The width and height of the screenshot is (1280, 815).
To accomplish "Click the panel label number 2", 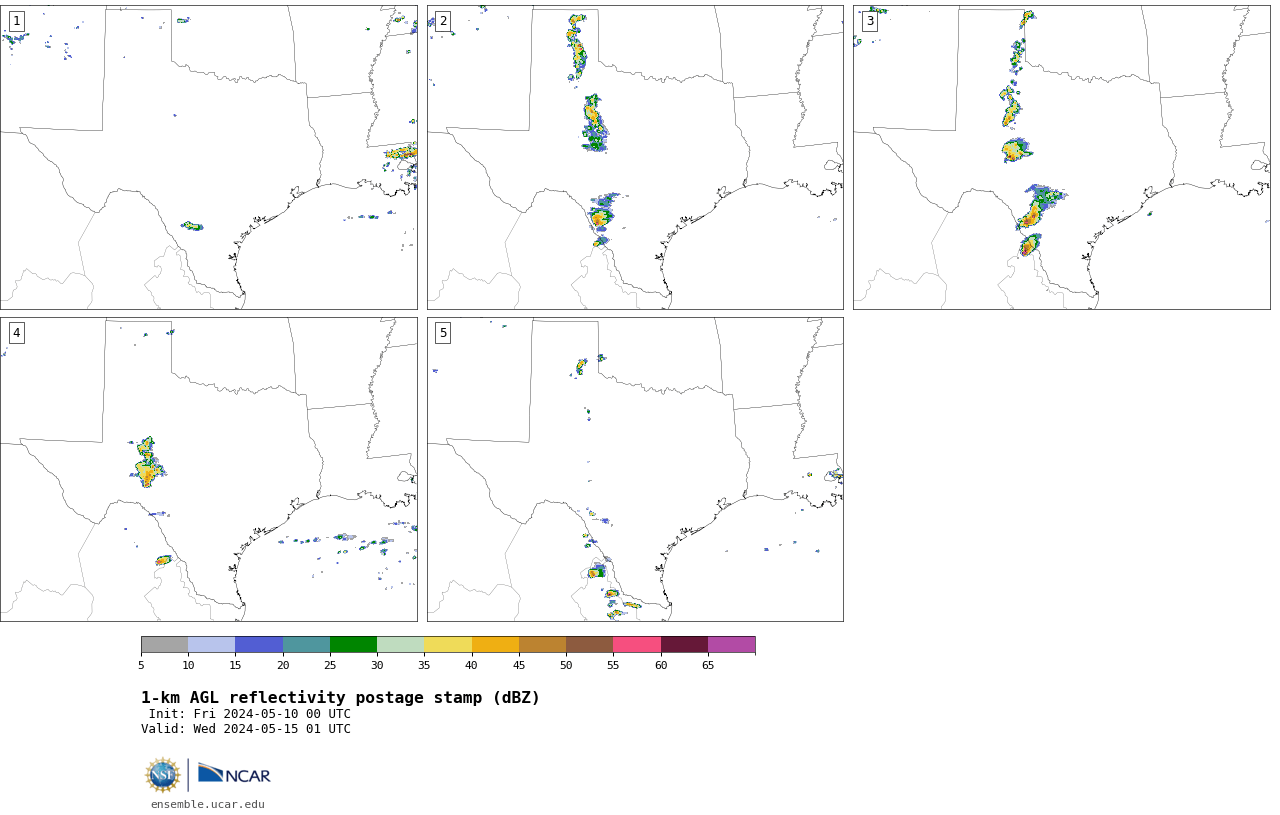I will 443,21.
